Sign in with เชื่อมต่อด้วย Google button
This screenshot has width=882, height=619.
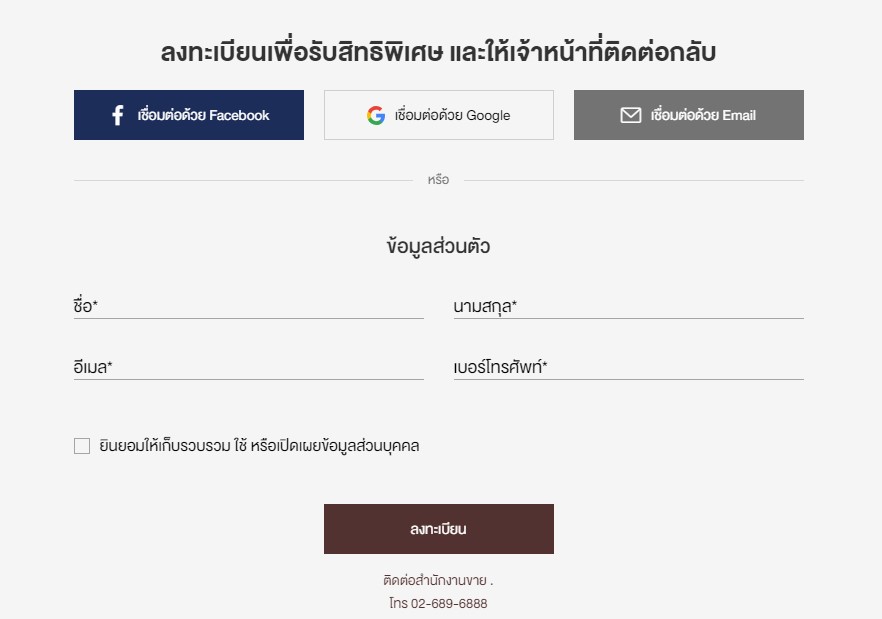point(439,115)
